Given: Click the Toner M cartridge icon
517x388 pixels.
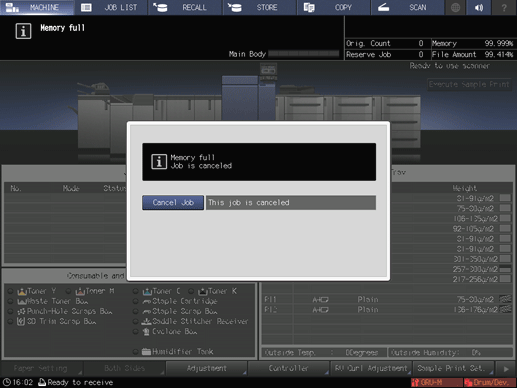Looking at the screenshot, I should click(80, 291).
